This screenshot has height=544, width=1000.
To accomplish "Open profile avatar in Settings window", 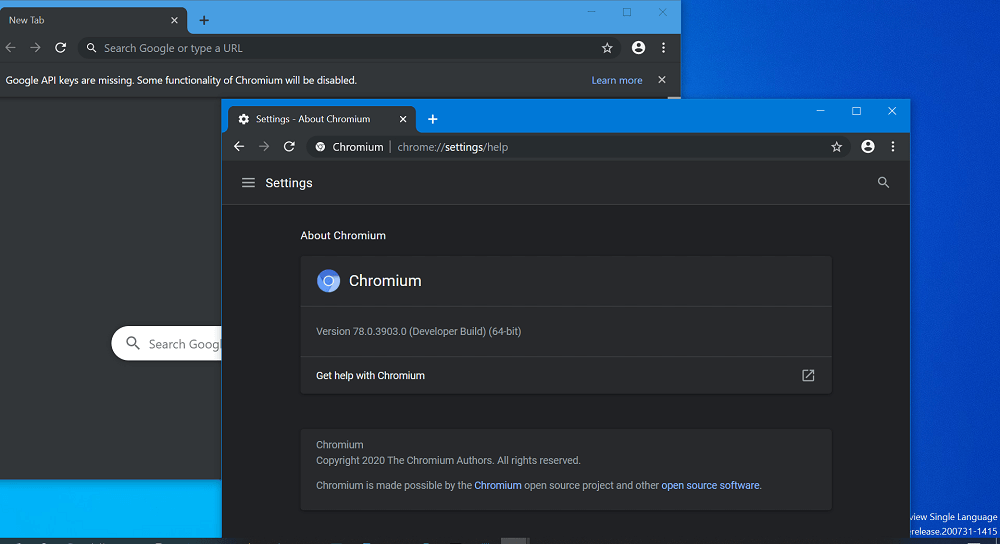I will click(868, 147).
